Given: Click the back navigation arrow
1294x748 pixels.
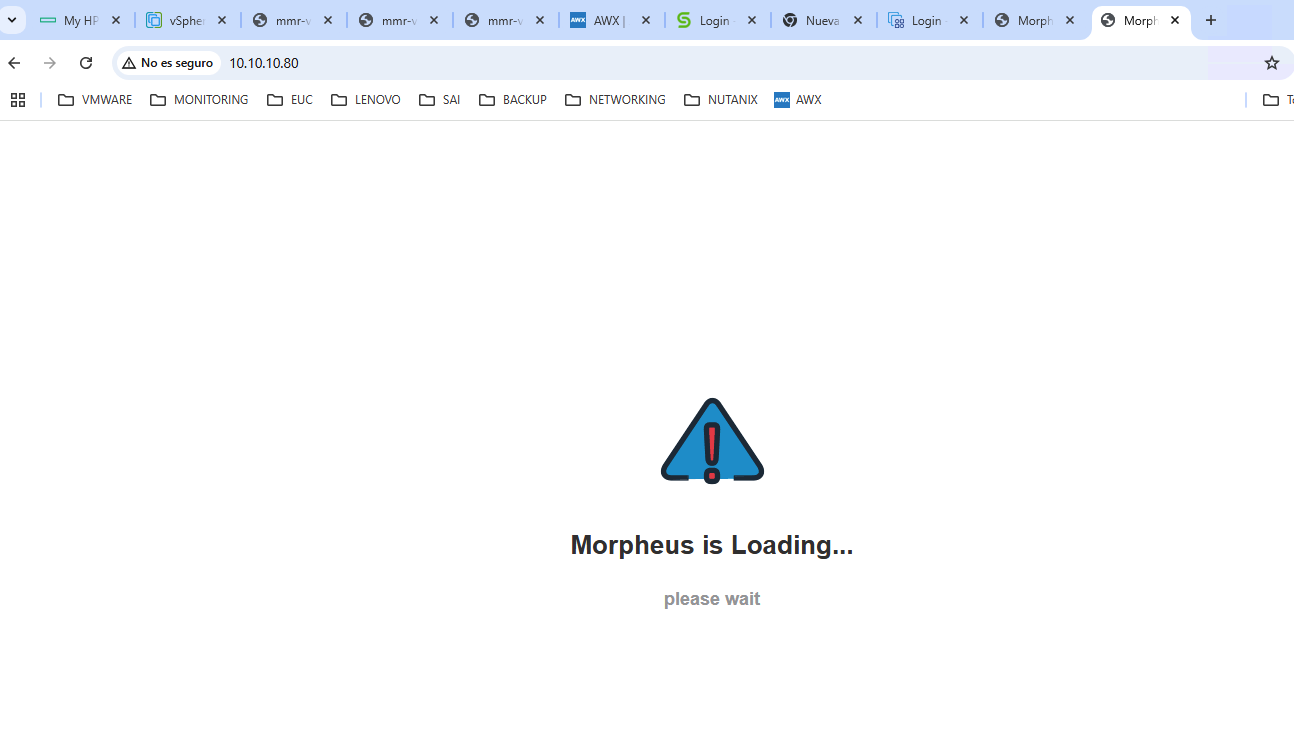Looking at the screenshot, I should point(13,62).
